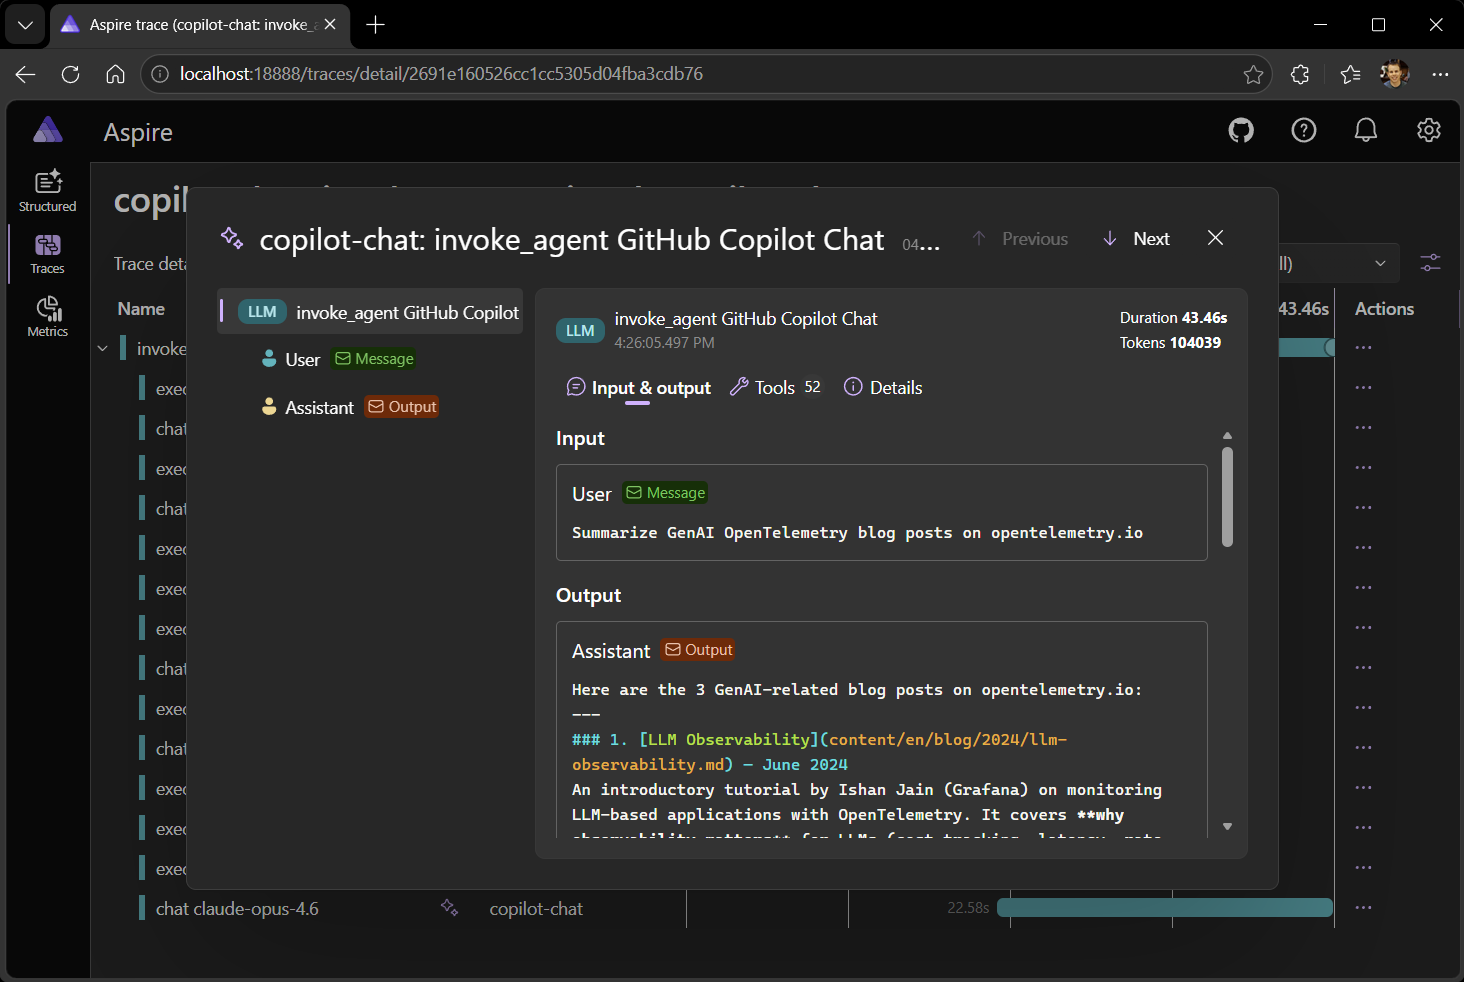Select the Assistant Output entry in list

click(349, 407)
